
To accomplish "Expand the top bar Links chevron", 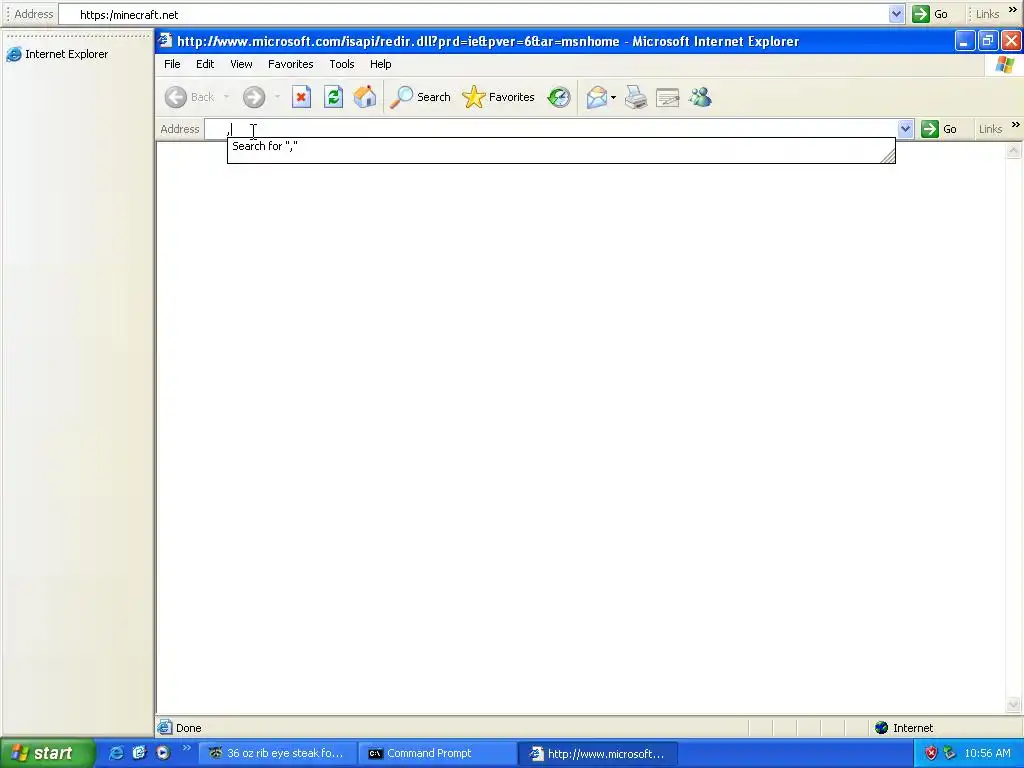I will click(x=1013, y=10).
